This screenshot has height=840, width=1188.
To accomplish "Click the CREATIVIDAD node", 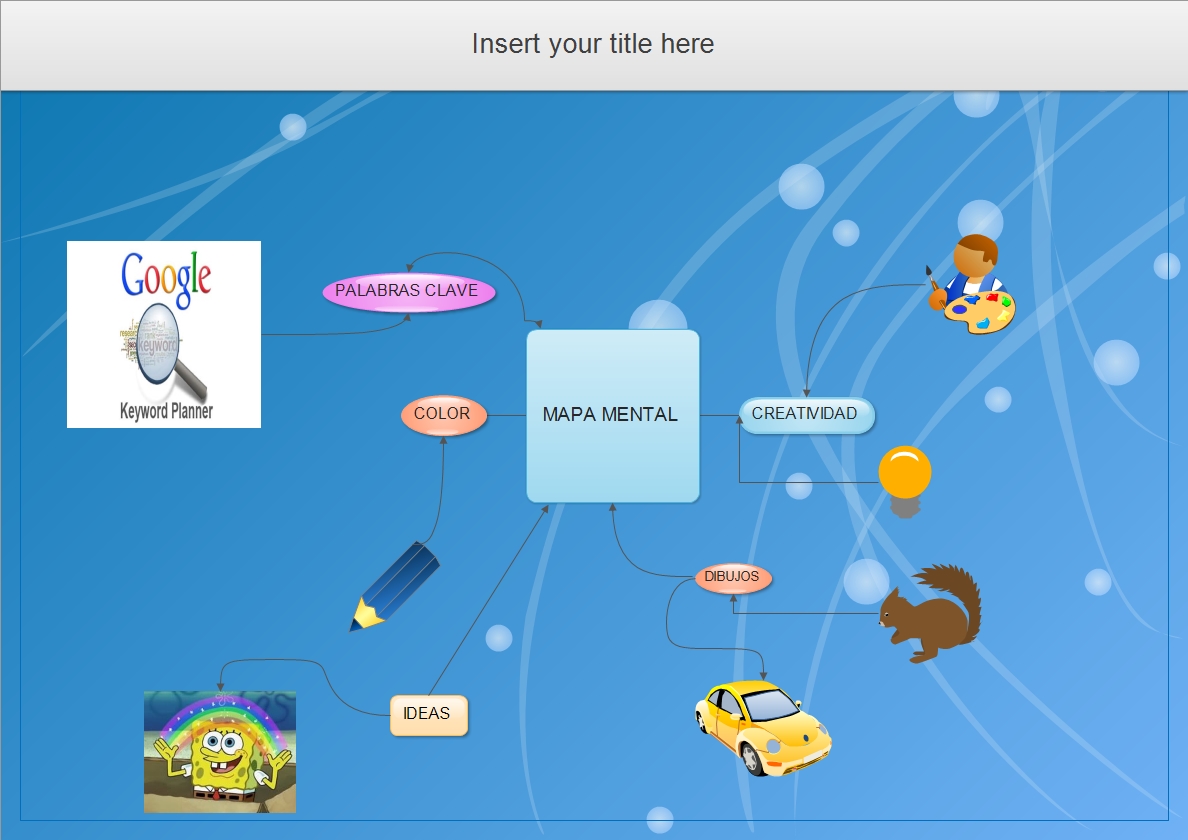I will 806,414.
